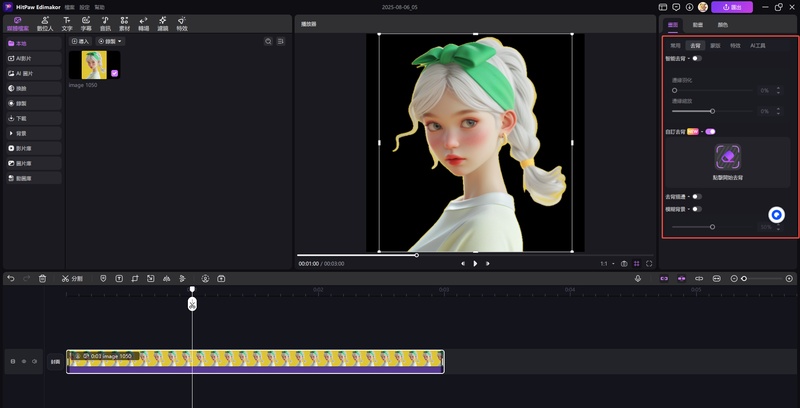Switch to the 常用 tab in properties panel
Viewport: 800px width, 408px height.
point(675,45)
